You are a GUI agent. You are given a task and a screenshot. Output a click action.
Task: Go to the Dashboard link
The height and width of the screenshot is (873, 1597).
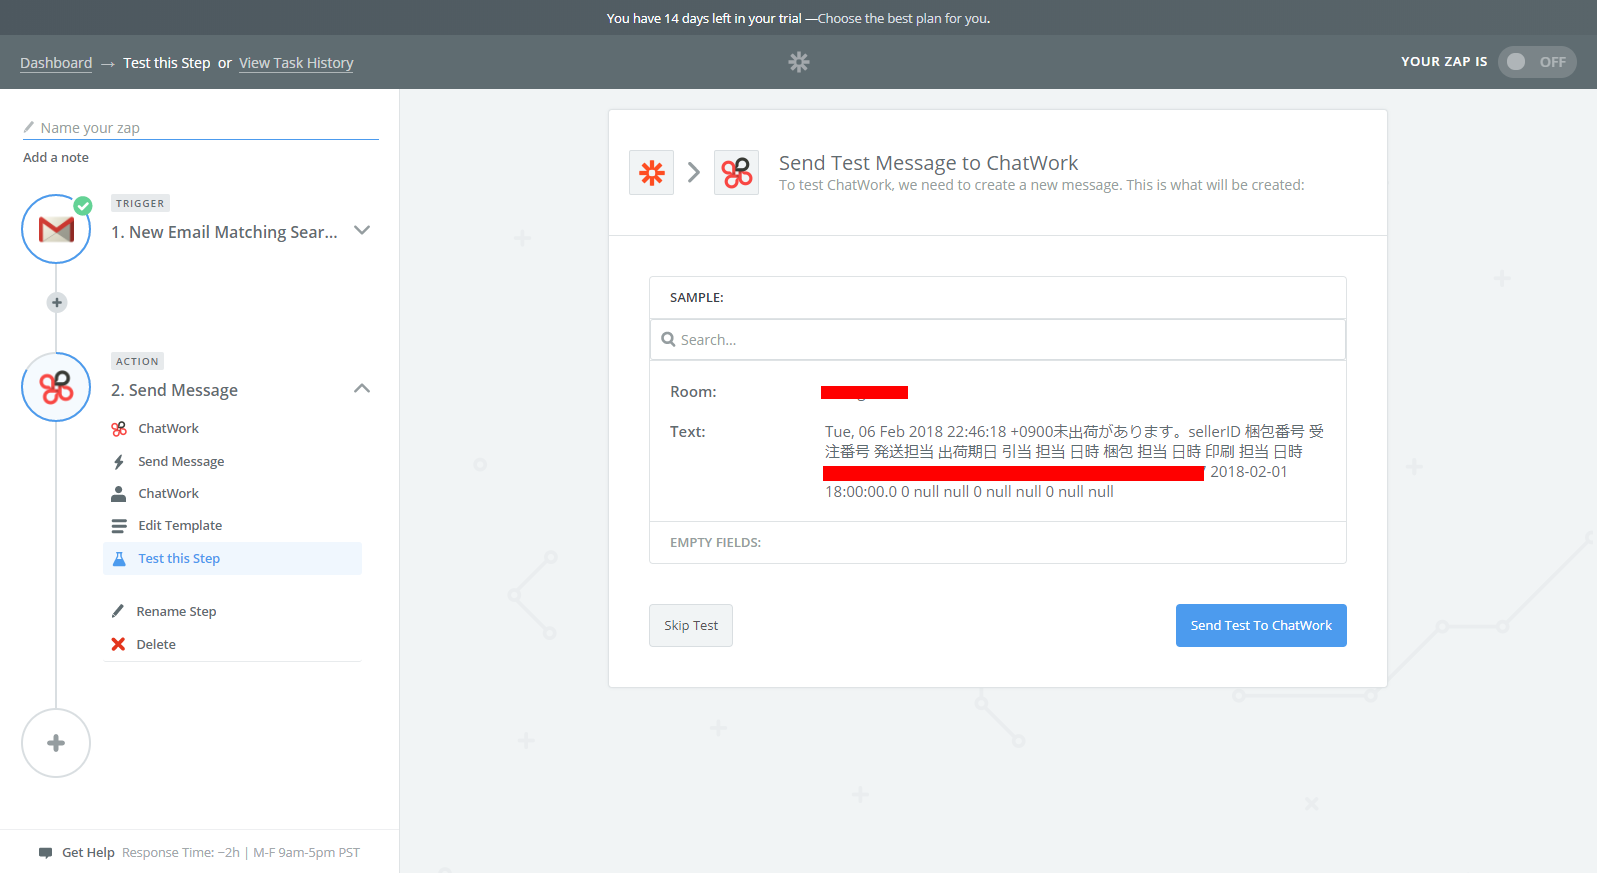coord(56,63)
